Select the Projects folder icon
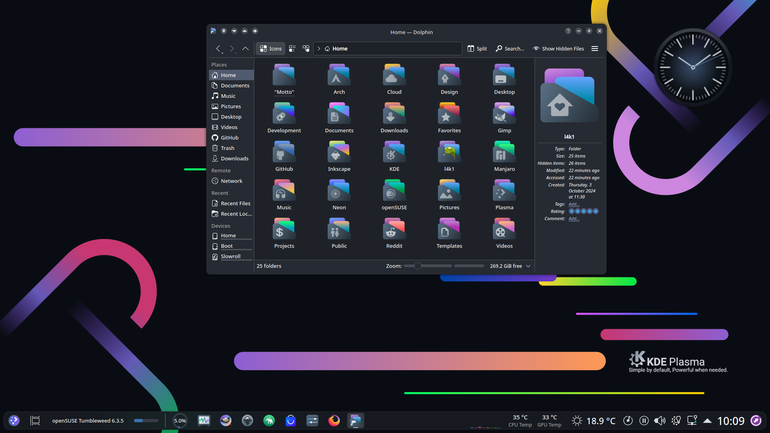The height and width of the screenshot is (433, 770). (x=284, y=230)
